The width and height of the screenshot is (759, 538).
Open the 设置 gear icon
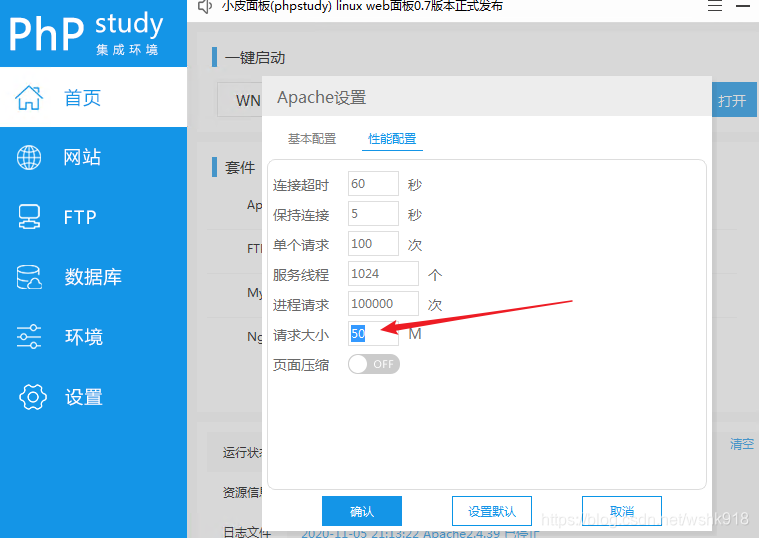click(x=32, y=397)
